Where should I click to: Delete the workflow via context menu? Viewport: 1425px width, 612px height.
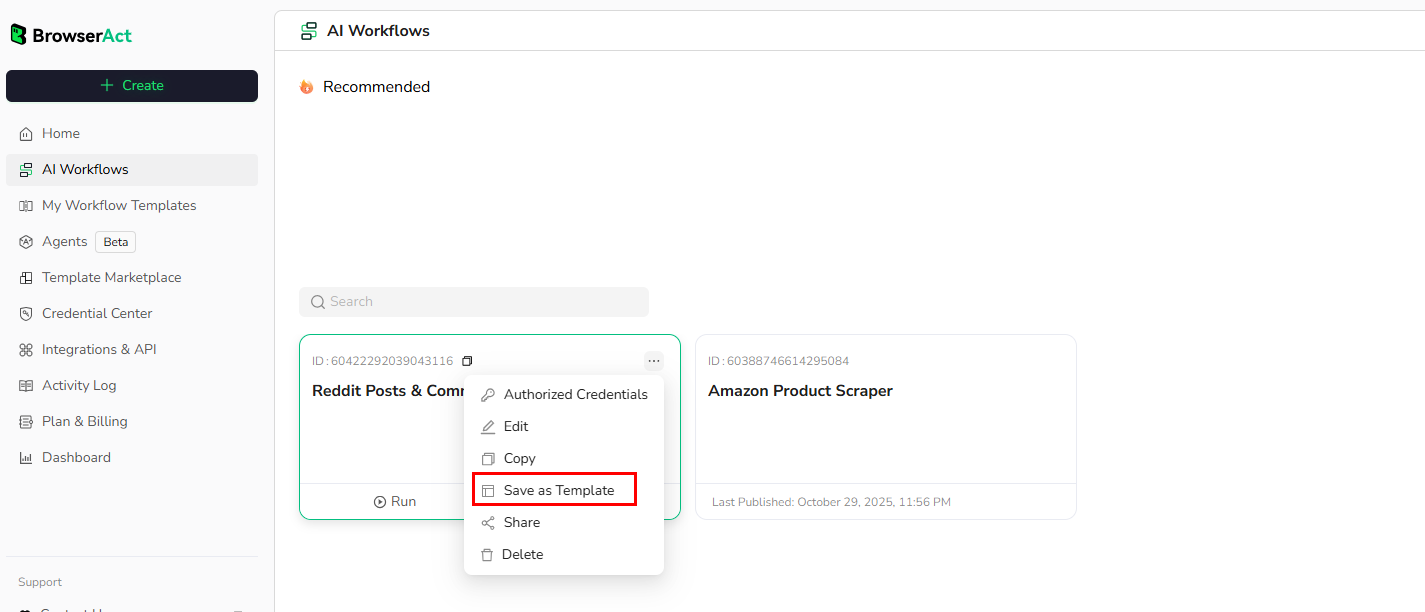522,555
